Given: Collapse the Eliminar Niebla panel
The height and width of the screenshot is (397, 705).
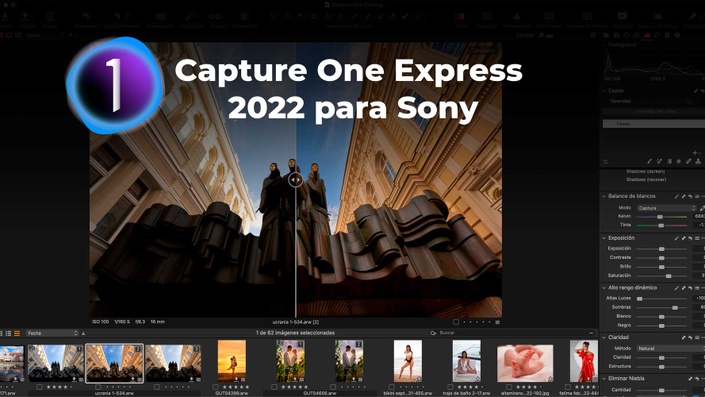Looking at the screenshot, I should [604, 379].
